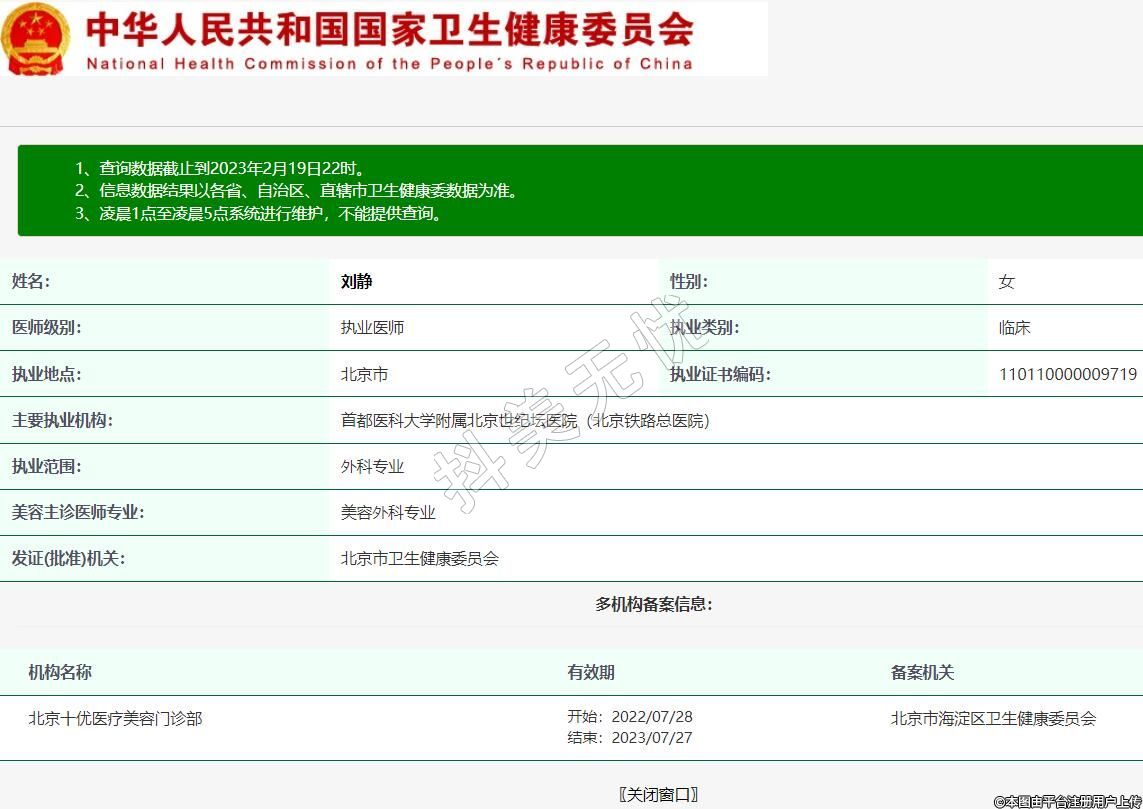Screen dimensions: 1143x809
Task: Select the doctor name 刘静
Action: pyautogui.click(x=356, y=282)
